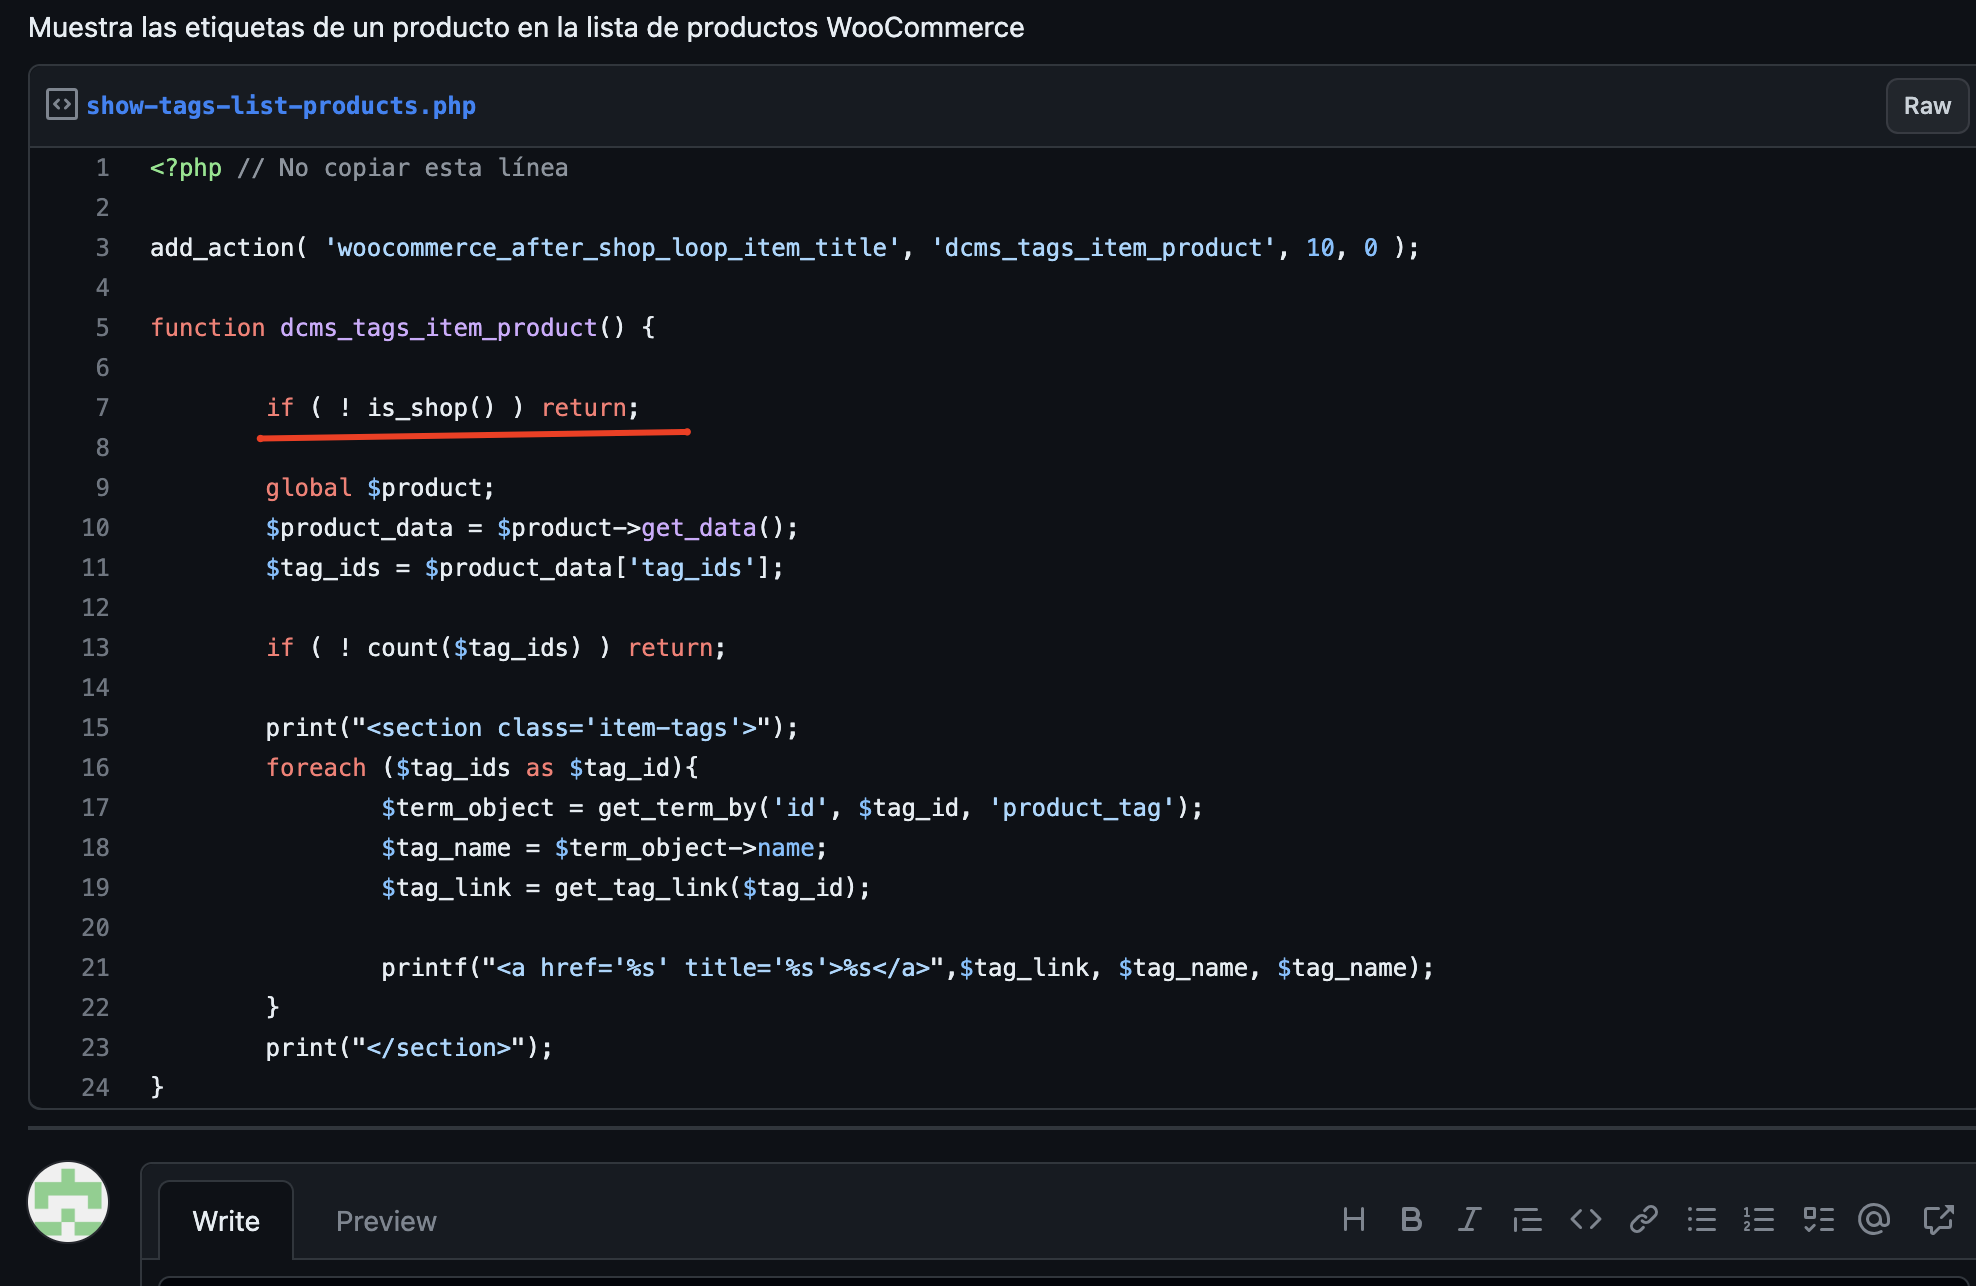The height and width of the screenshot is (1286, 1976).
Task: Click the '// No copiar esta línea' comment
Action: click(x=402, y=168)
